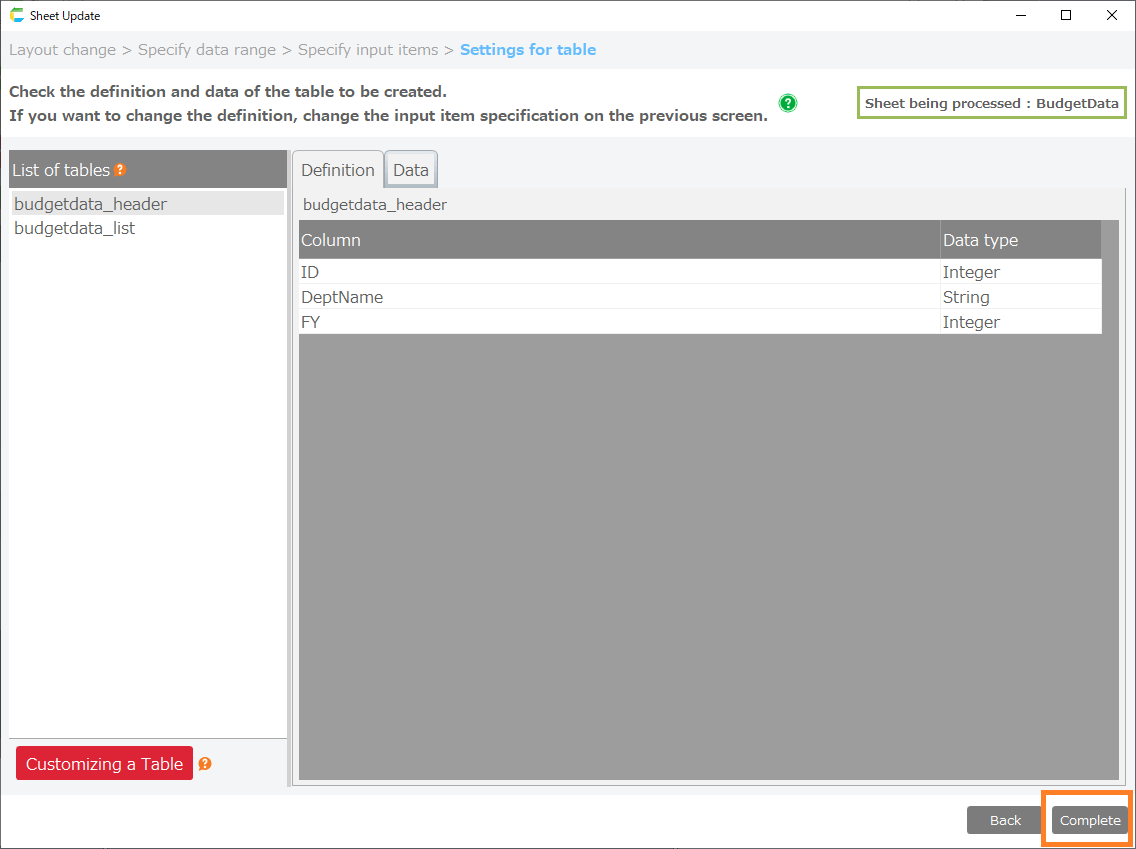This screenshot has width=1136, height=849.
Task: Click the Column header in definition grid
Action: [331, 240]
